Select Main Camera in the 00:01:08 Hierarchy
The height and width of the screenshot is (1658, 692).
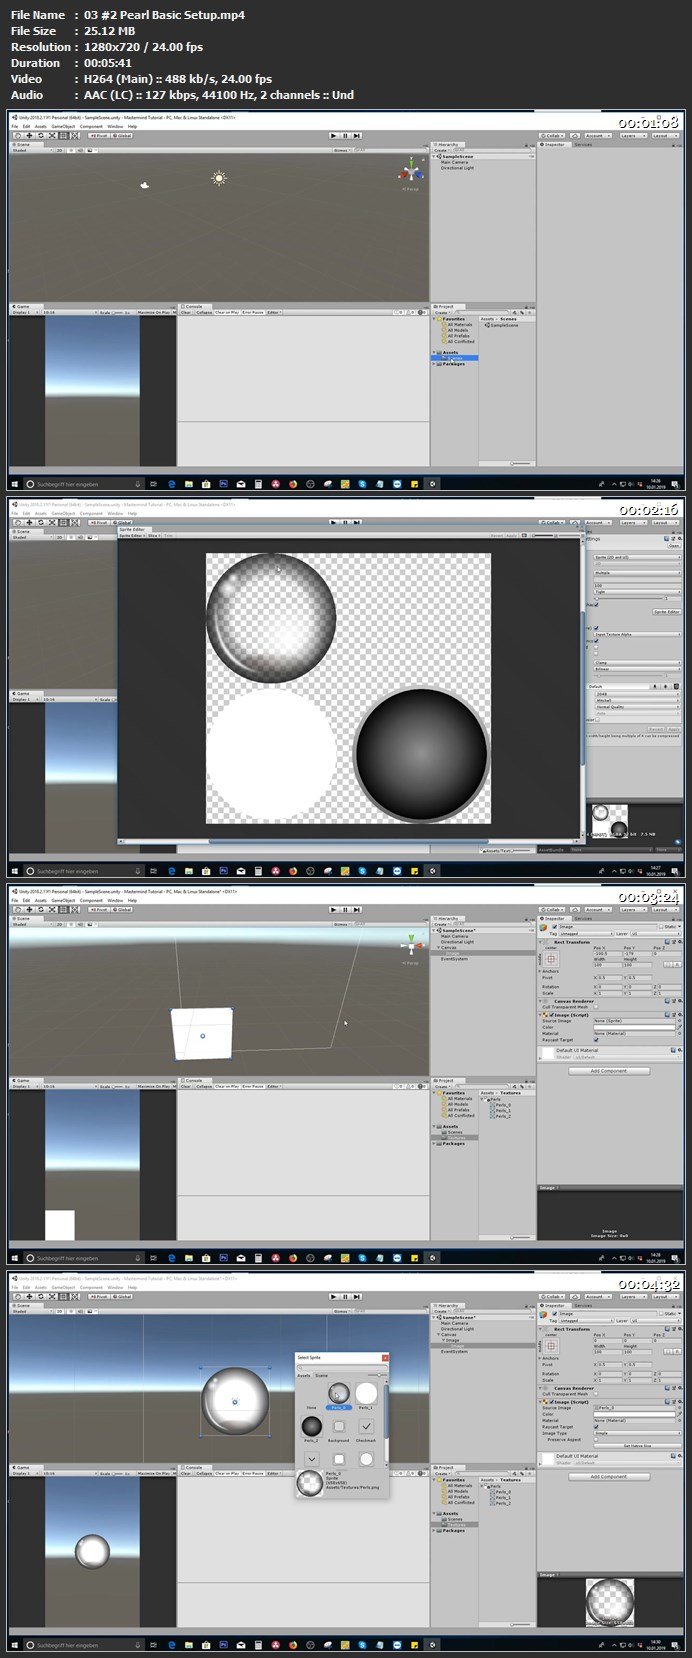click(x=456, y=163)
